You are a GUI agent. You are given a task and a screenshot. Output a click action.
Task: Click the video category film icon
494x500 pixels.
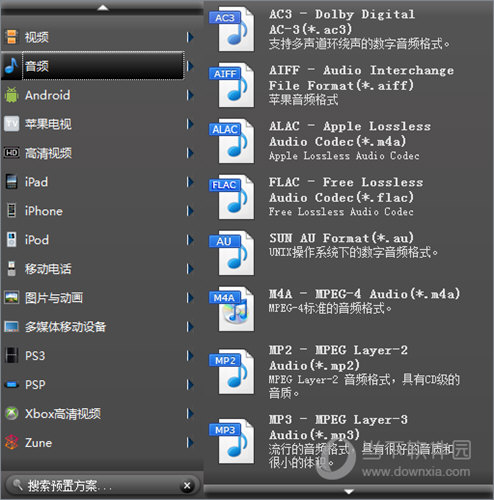click(11, 37)
